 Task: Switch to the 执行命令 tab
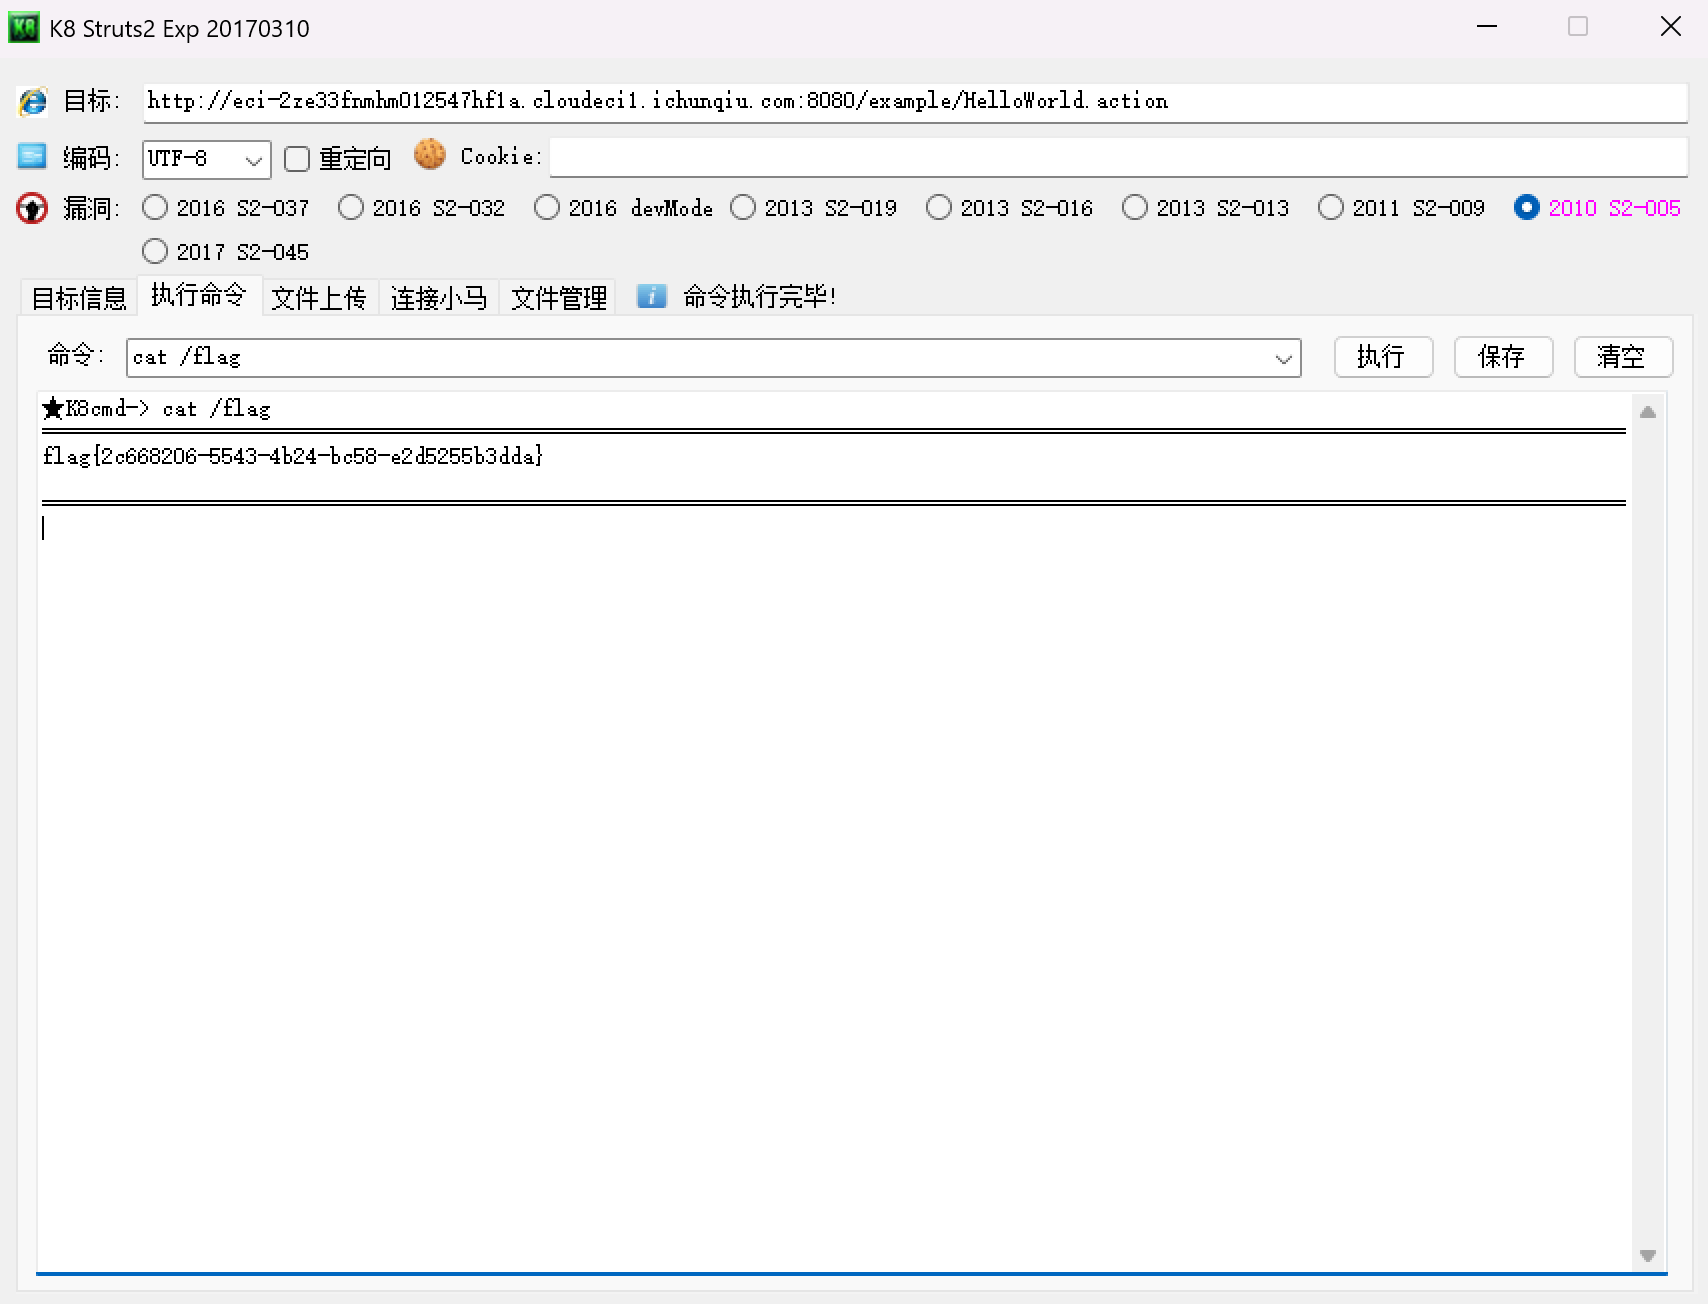pyautogui.click(x=199, y=295)
